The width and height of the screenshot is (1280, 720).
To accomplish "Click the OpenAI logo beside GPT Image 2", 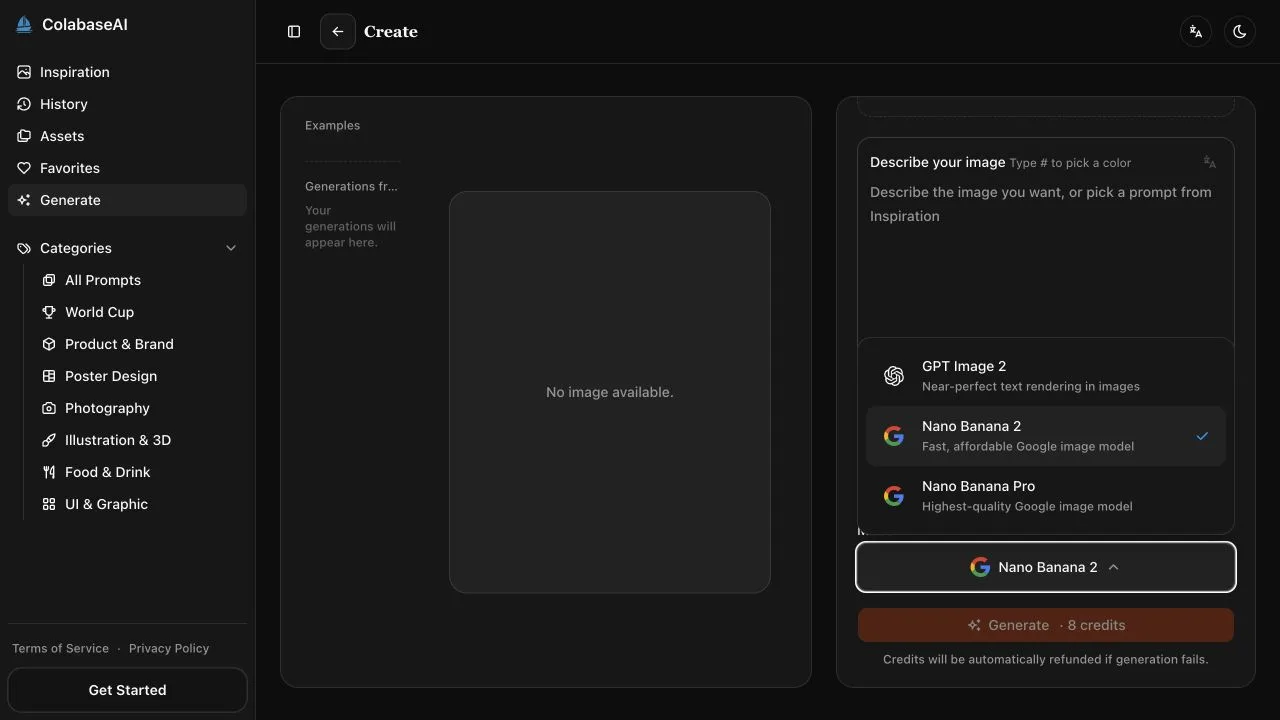I will coord(894,376).
